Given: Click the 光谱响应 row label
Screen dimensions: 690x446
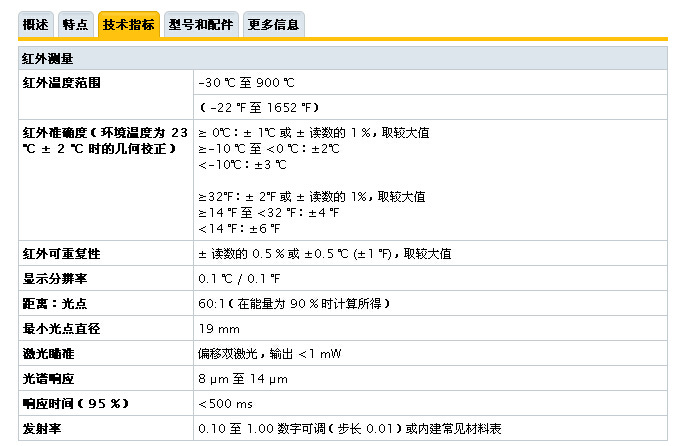Looking at the screenshot, I should point(48,379).
